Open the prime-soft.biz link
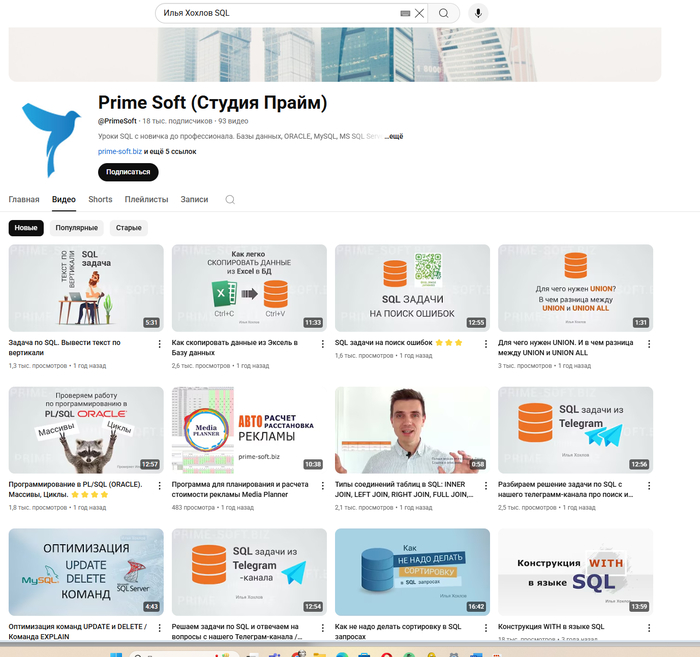 [x=120, y=151]
